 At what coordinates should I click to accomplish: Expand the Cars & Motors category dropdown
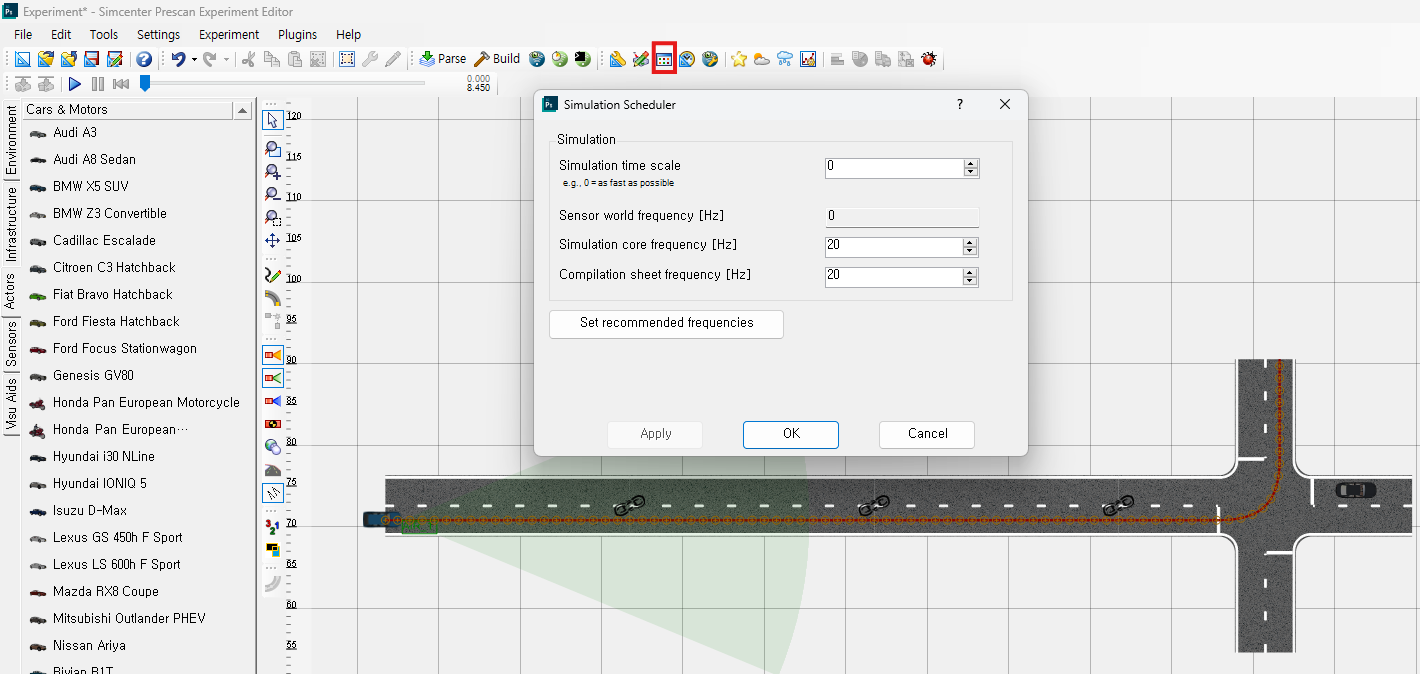[x=243, y=111]
